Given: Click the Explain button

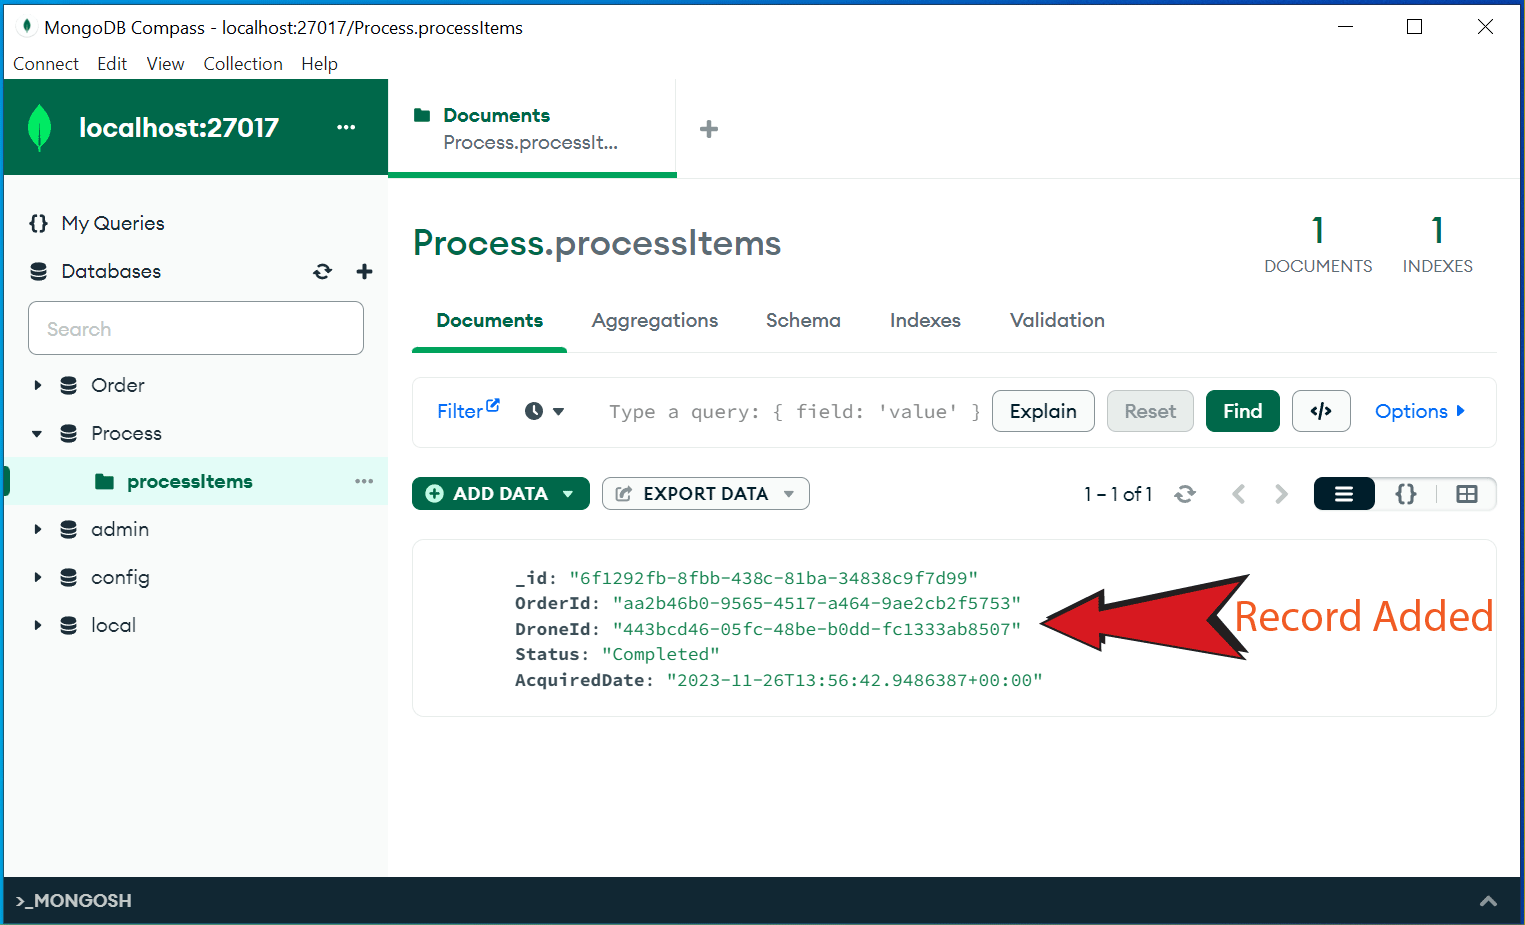Looking at the screenshot, I should pyautogui.click(x=1043, y=411).
